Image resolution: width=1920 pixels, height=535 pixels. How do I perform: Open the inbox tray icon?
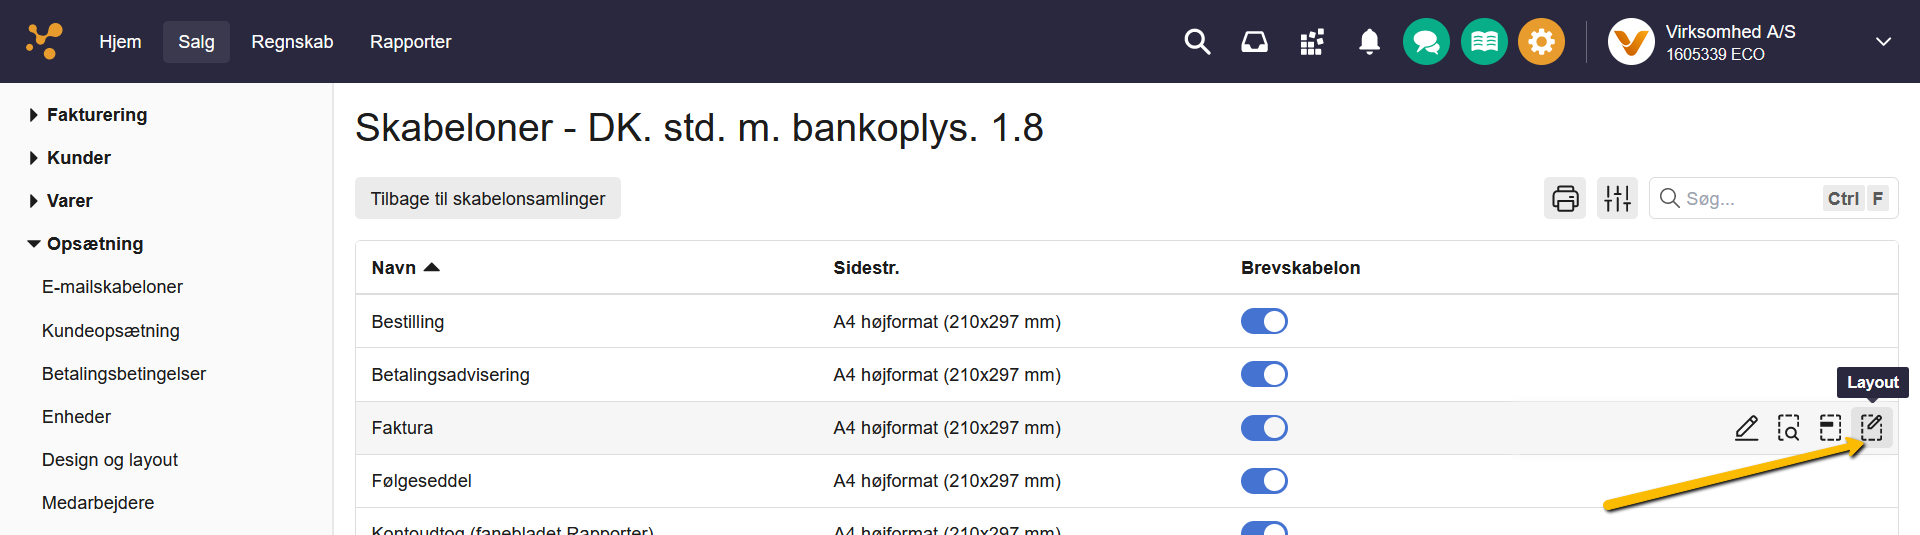tap(1254, 42)
